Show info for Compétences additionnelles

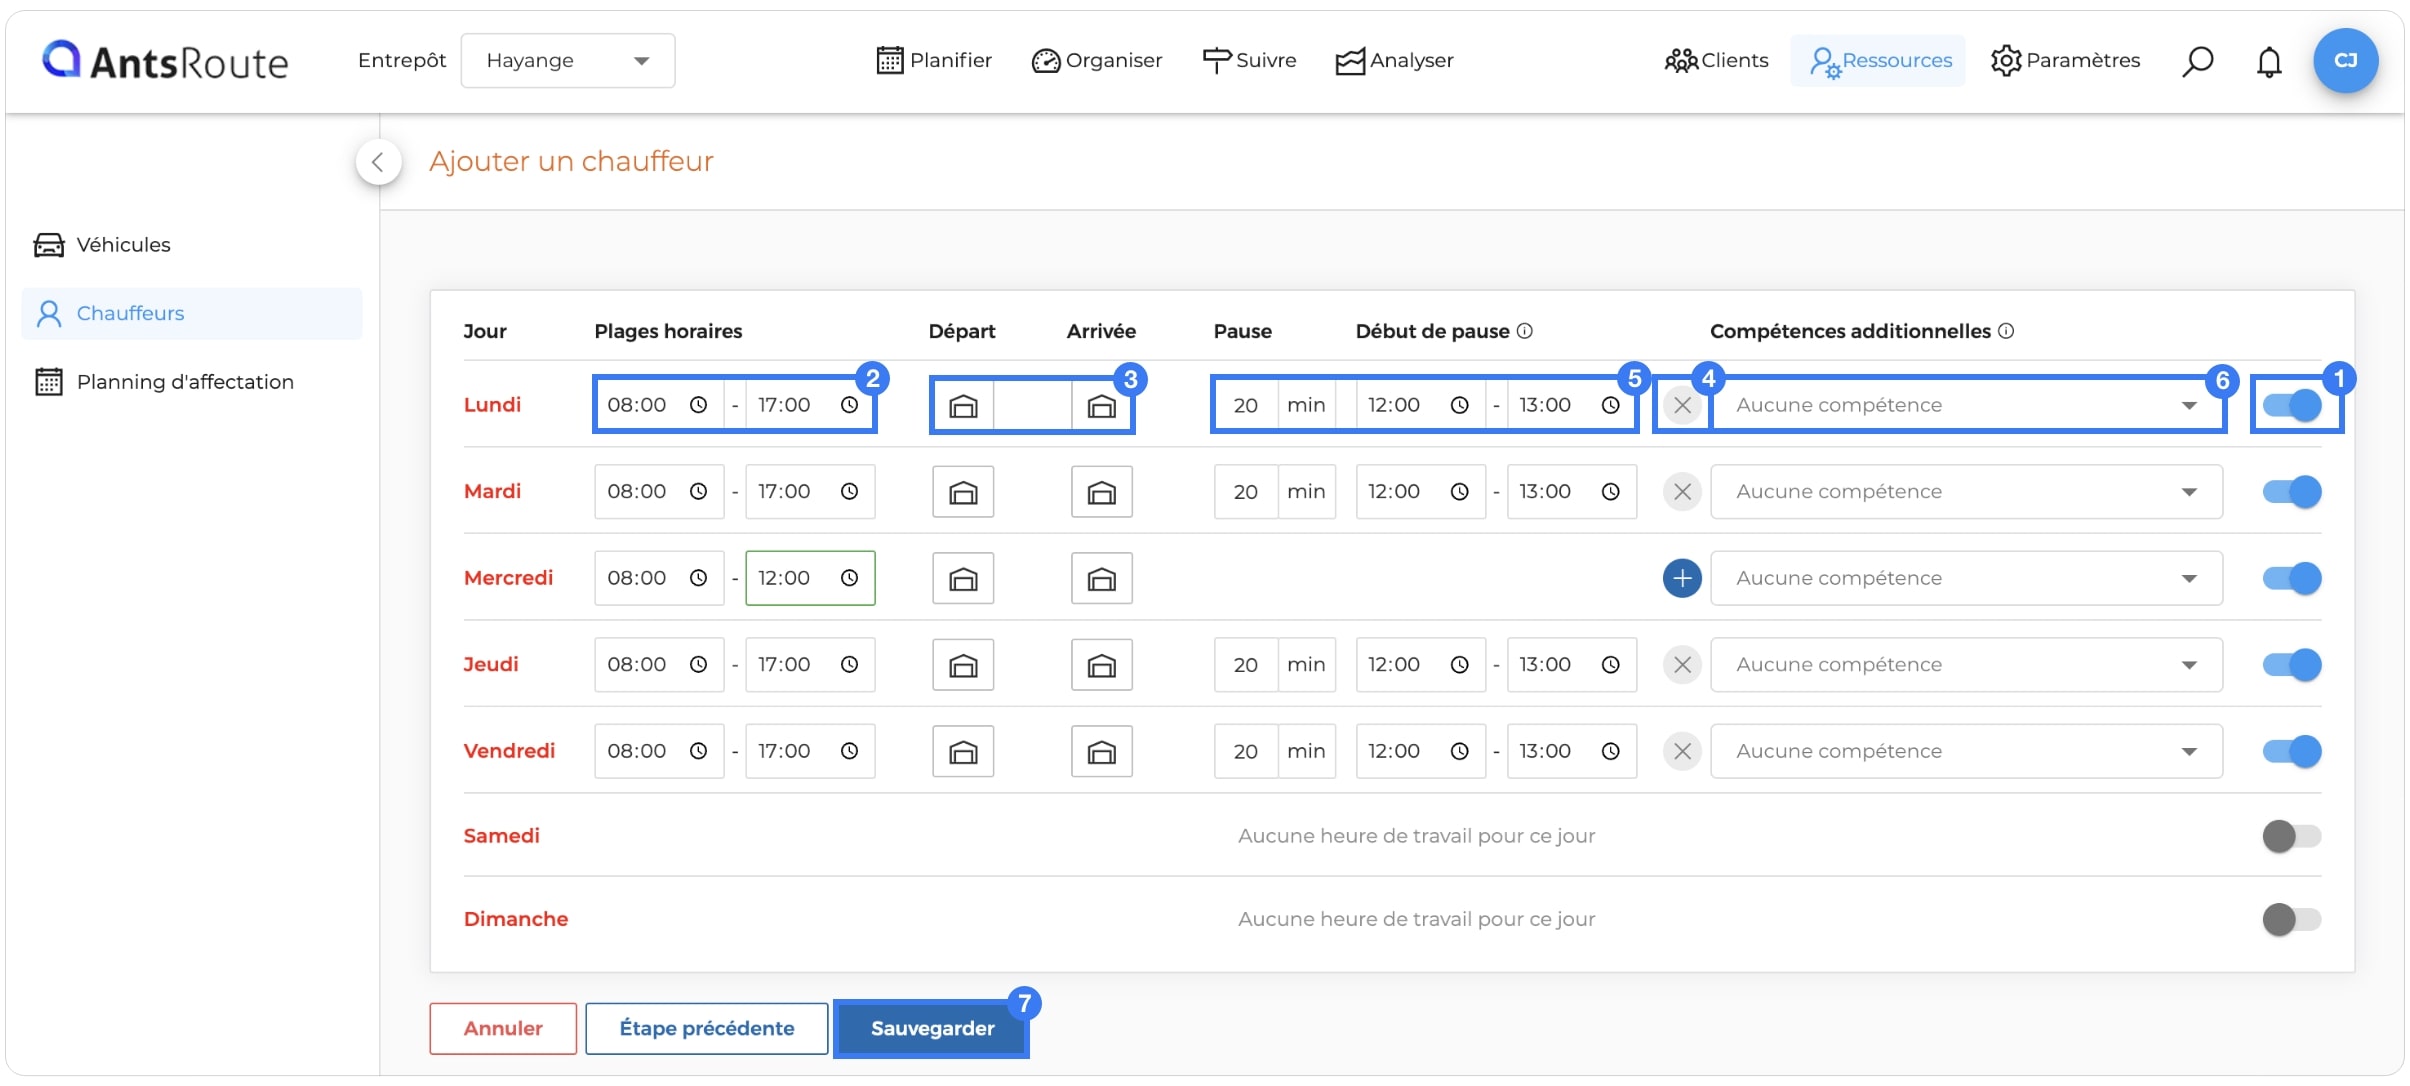[2006, 331]
